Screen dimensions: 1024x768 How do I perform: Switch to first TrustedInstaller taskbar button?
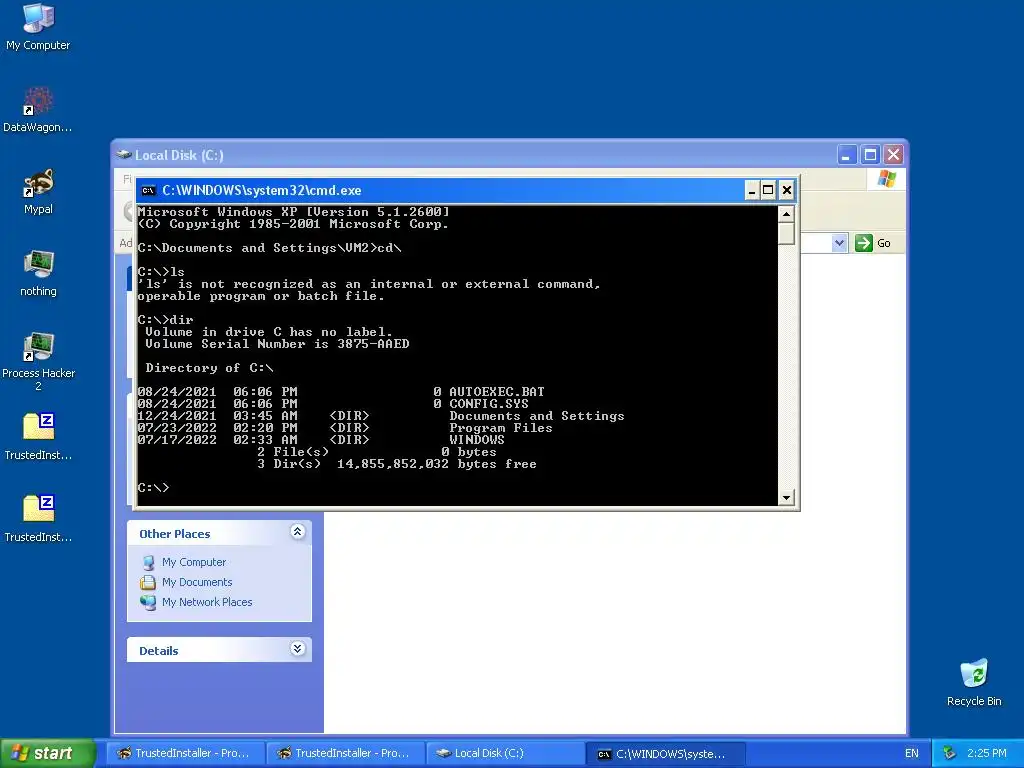pos(185,753)
